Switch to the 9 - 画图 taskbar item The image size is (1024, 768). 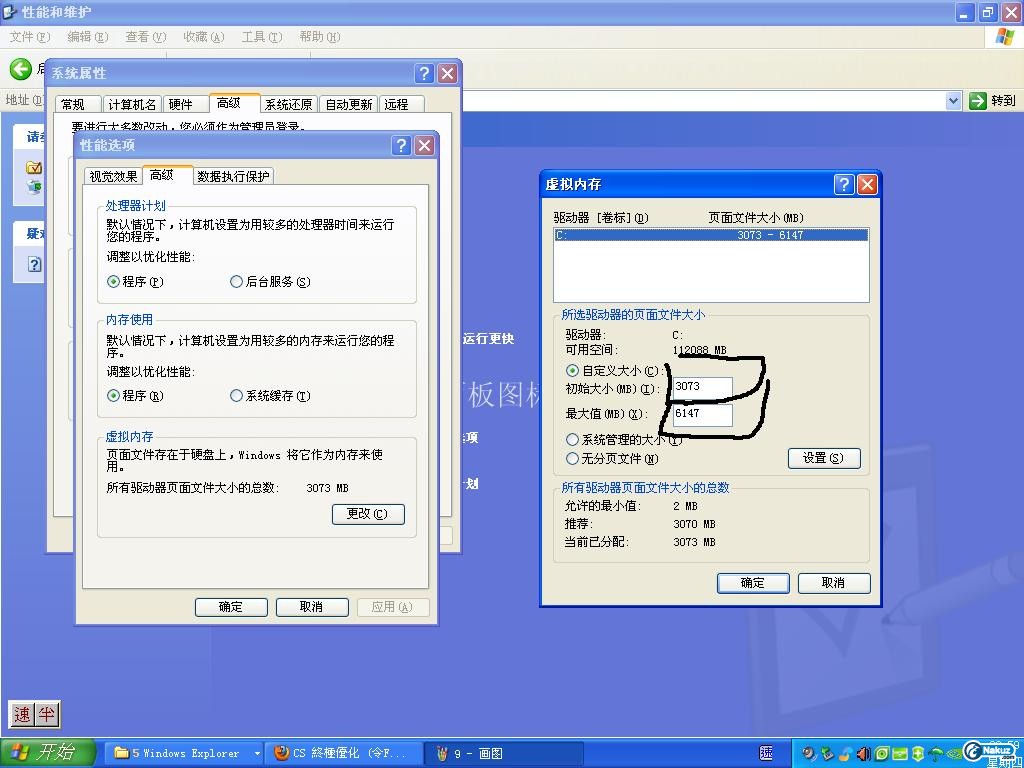point(503,753)
